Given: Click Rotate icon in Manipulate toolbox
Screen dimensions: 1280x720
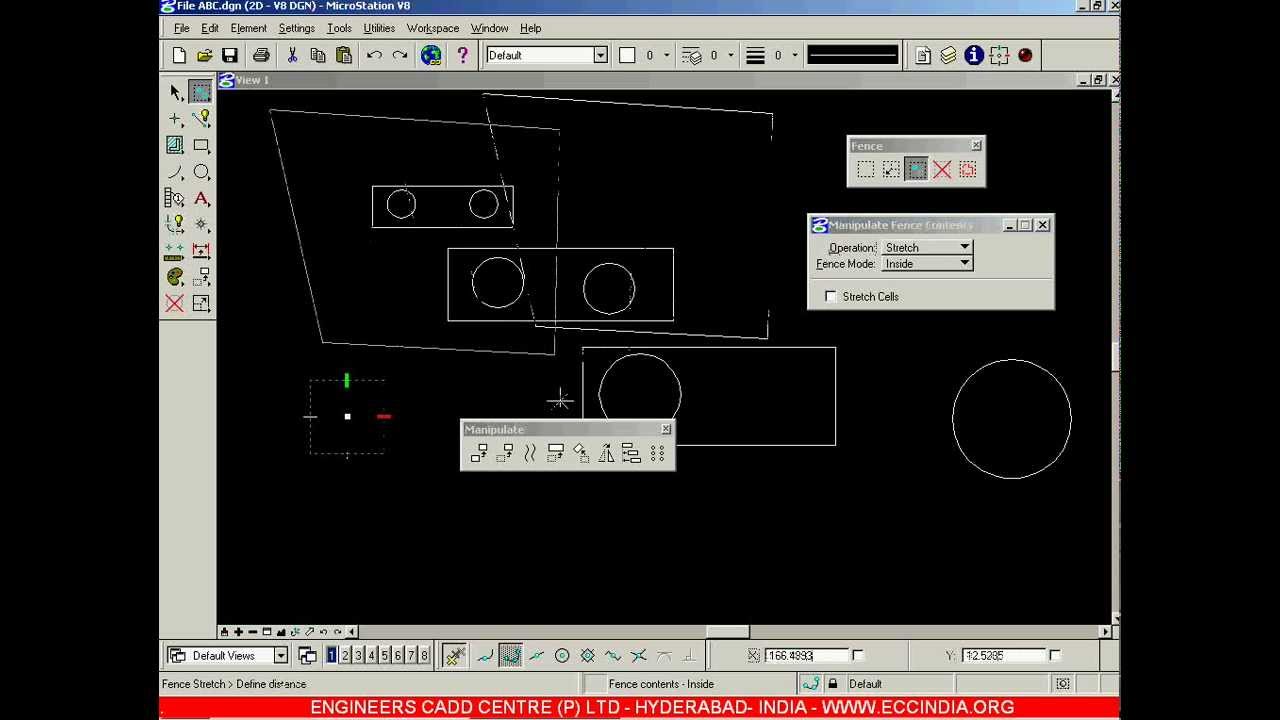Looking at the screenshot, I should (581, 453).
